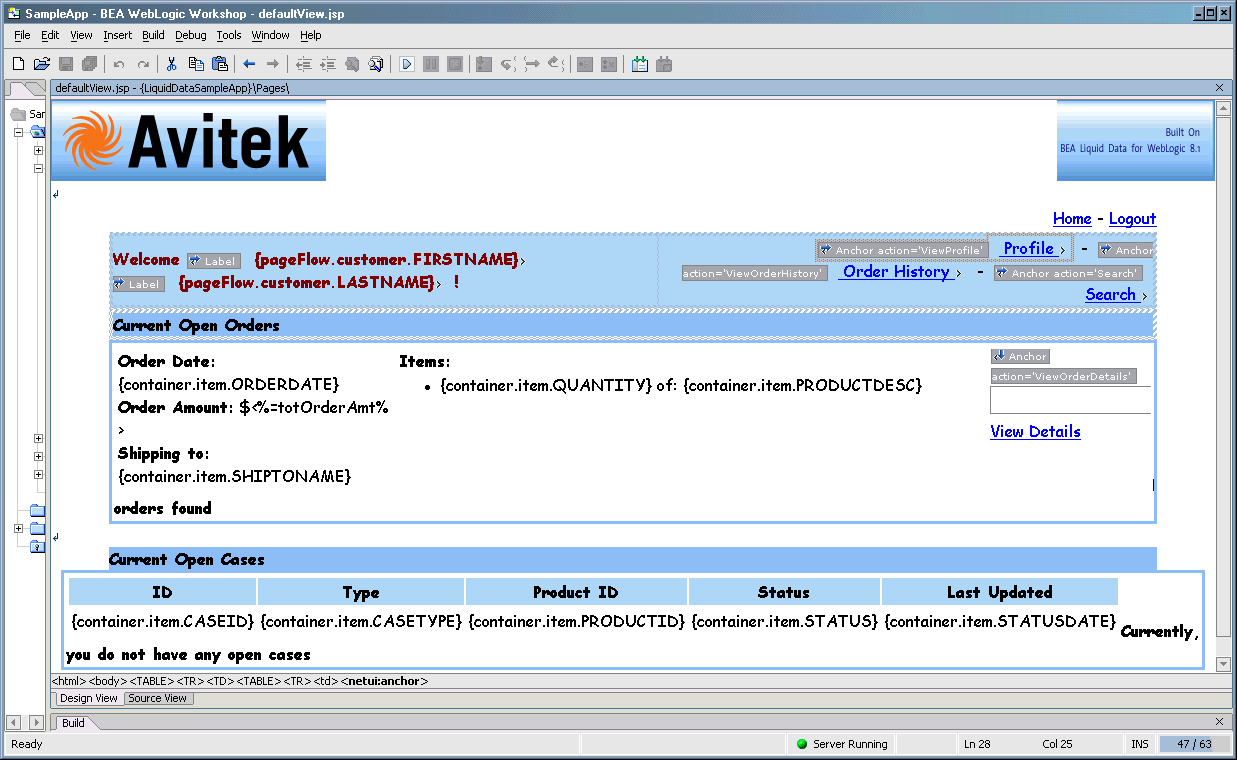1237x760 pixels.
Task: Click the Copy toolbar icon
Action: (x=196, y=64)
